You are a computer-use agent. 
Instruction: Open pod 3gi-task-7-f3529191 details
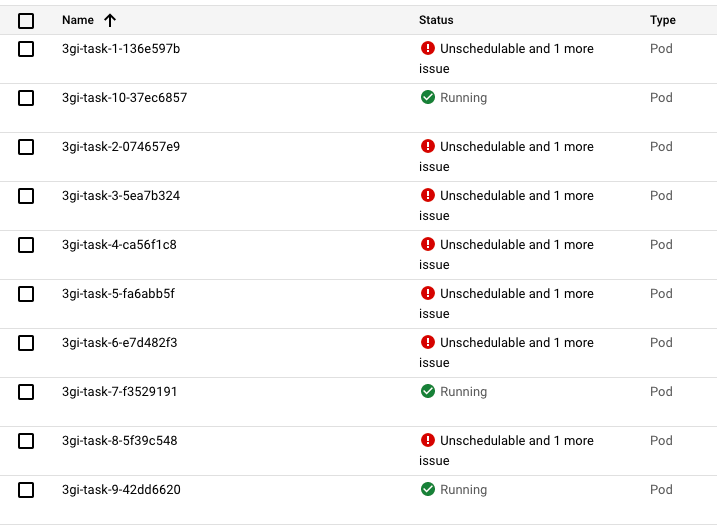[x=119, y=392]
